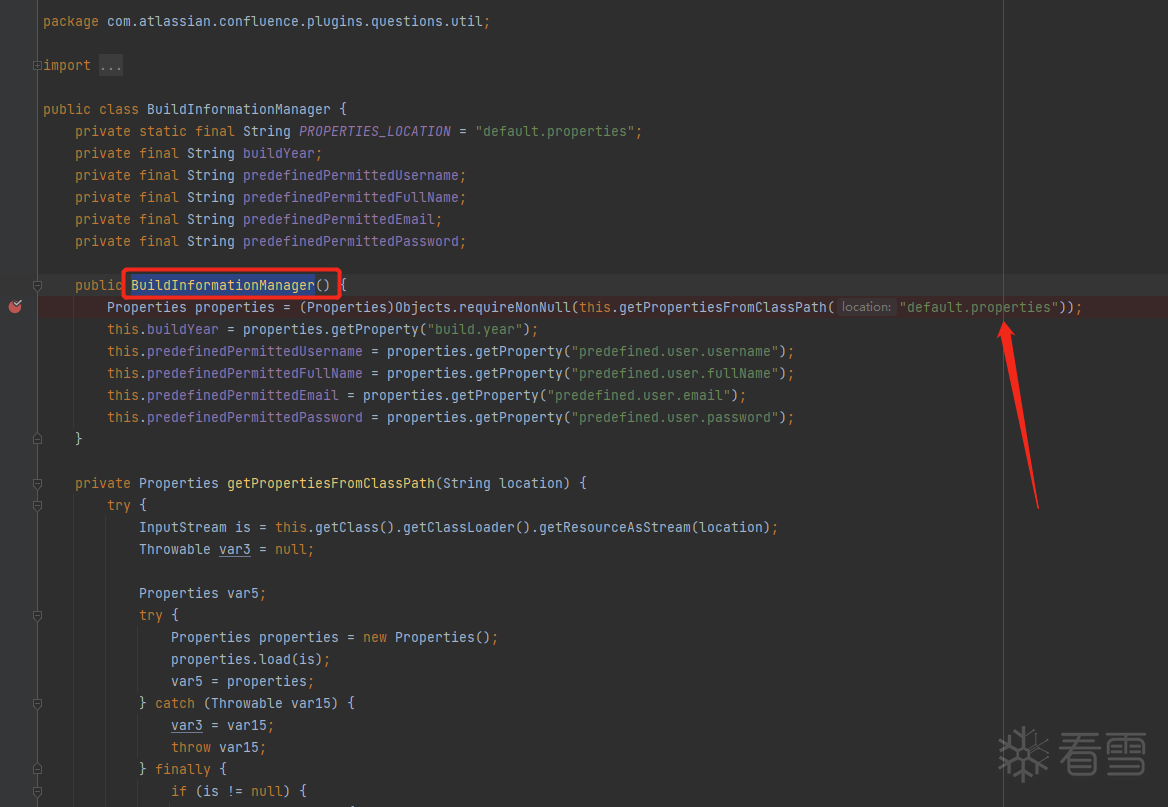Click the throw var15 statement
The width and height of the screenshot is (1168, 807).
(218, 747)
